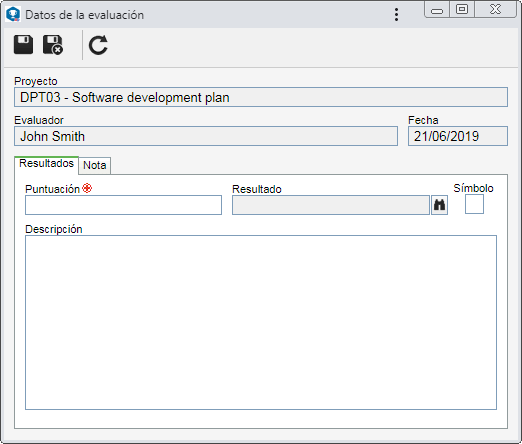
Task: Click the application logo in the title bar
Action: point(13,15)
